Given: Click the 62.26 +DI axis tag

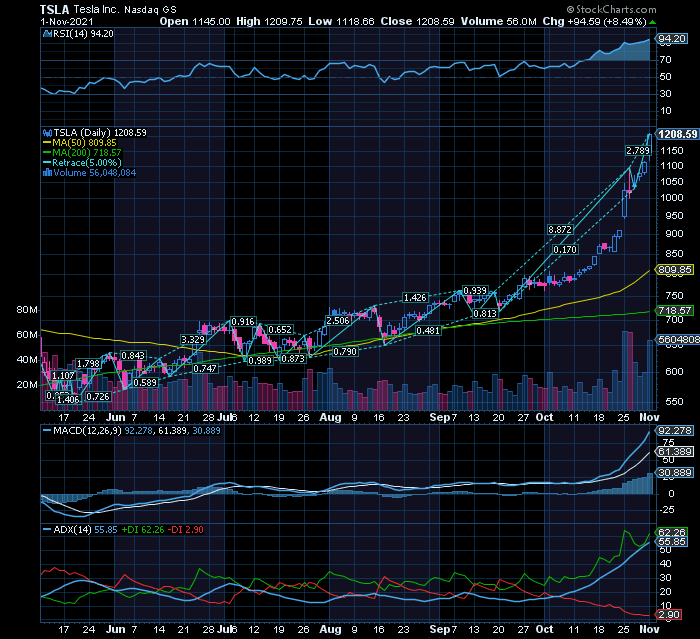Looking at the screenshot, I should (x=672, y=532).
